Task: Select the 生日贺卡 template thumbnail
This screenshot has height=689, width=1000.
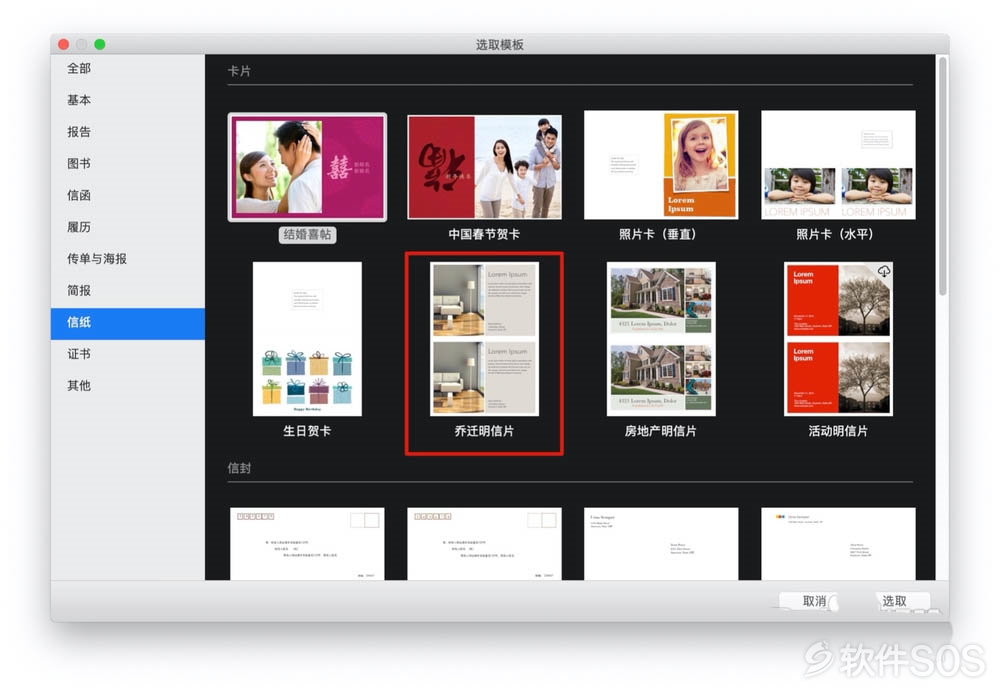Action: (307, 339)
